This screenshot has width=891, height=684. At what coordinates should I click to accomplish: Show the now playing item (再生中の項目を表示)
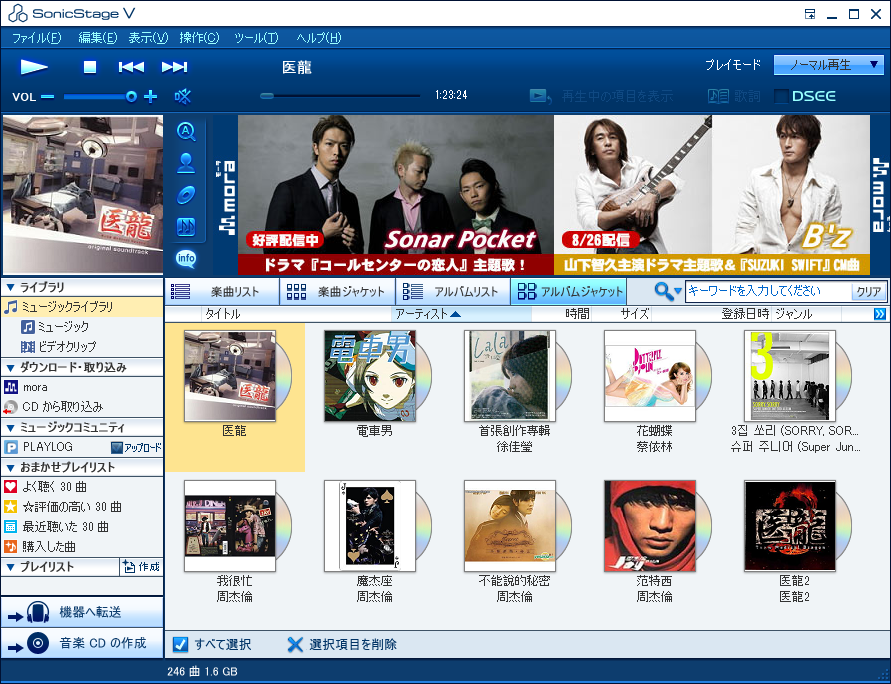pos(601,96)
